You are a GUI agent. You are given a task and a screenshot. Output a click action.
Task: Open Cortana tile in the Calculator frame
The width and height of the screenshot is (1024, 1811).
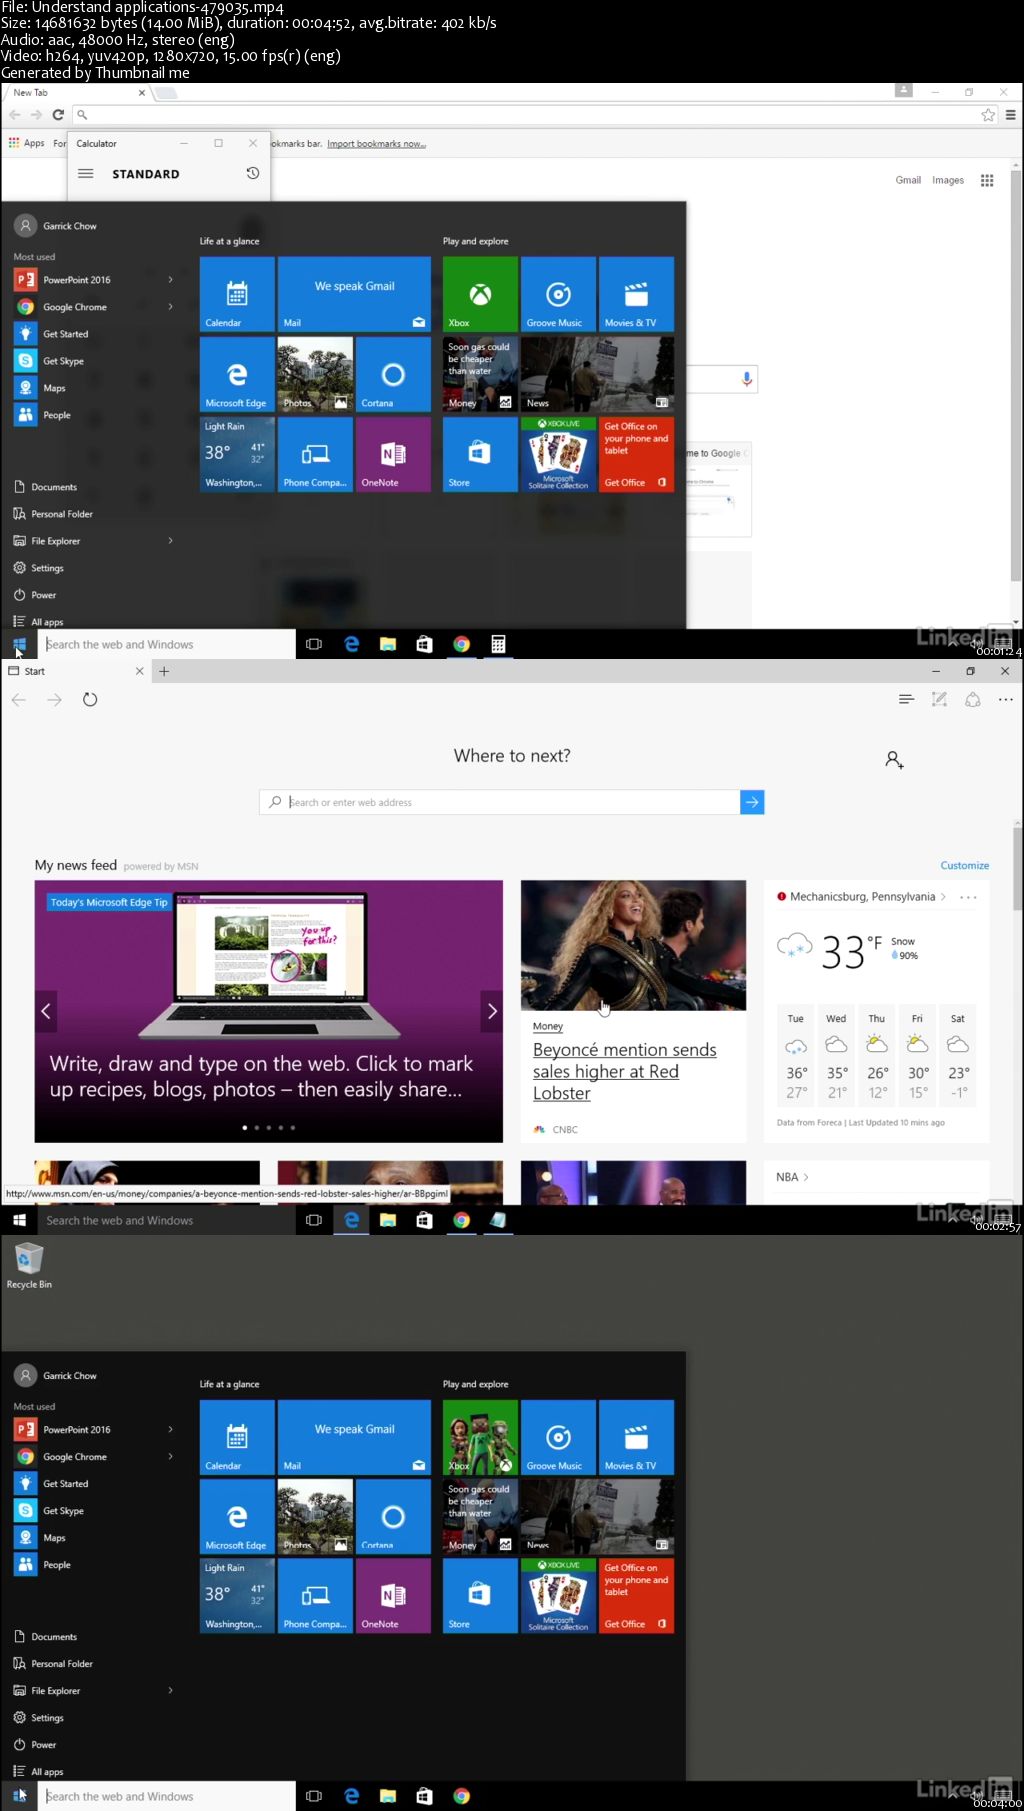393,374
